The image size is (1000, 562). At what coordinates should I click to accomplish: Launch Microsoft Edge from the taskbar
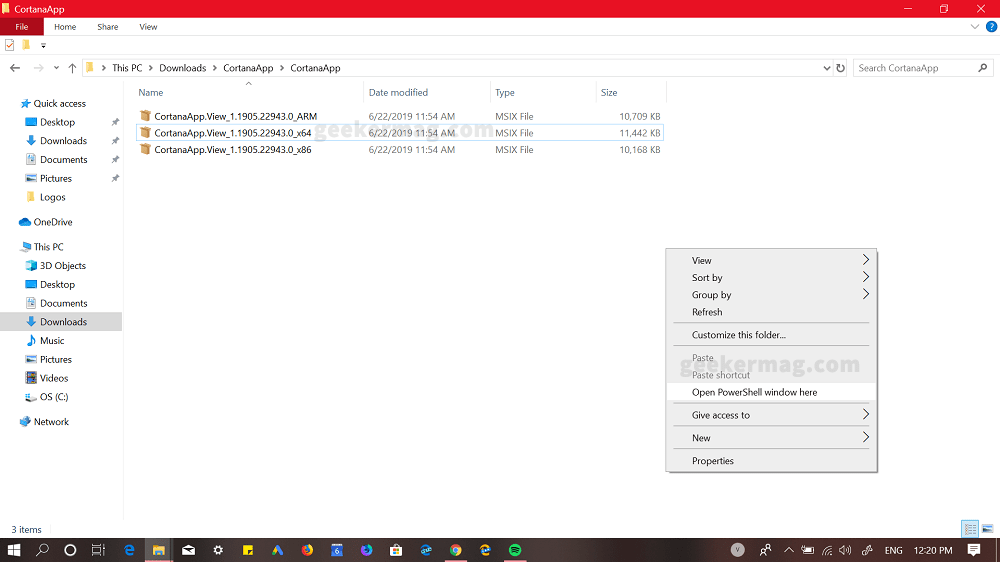(129, 550)
